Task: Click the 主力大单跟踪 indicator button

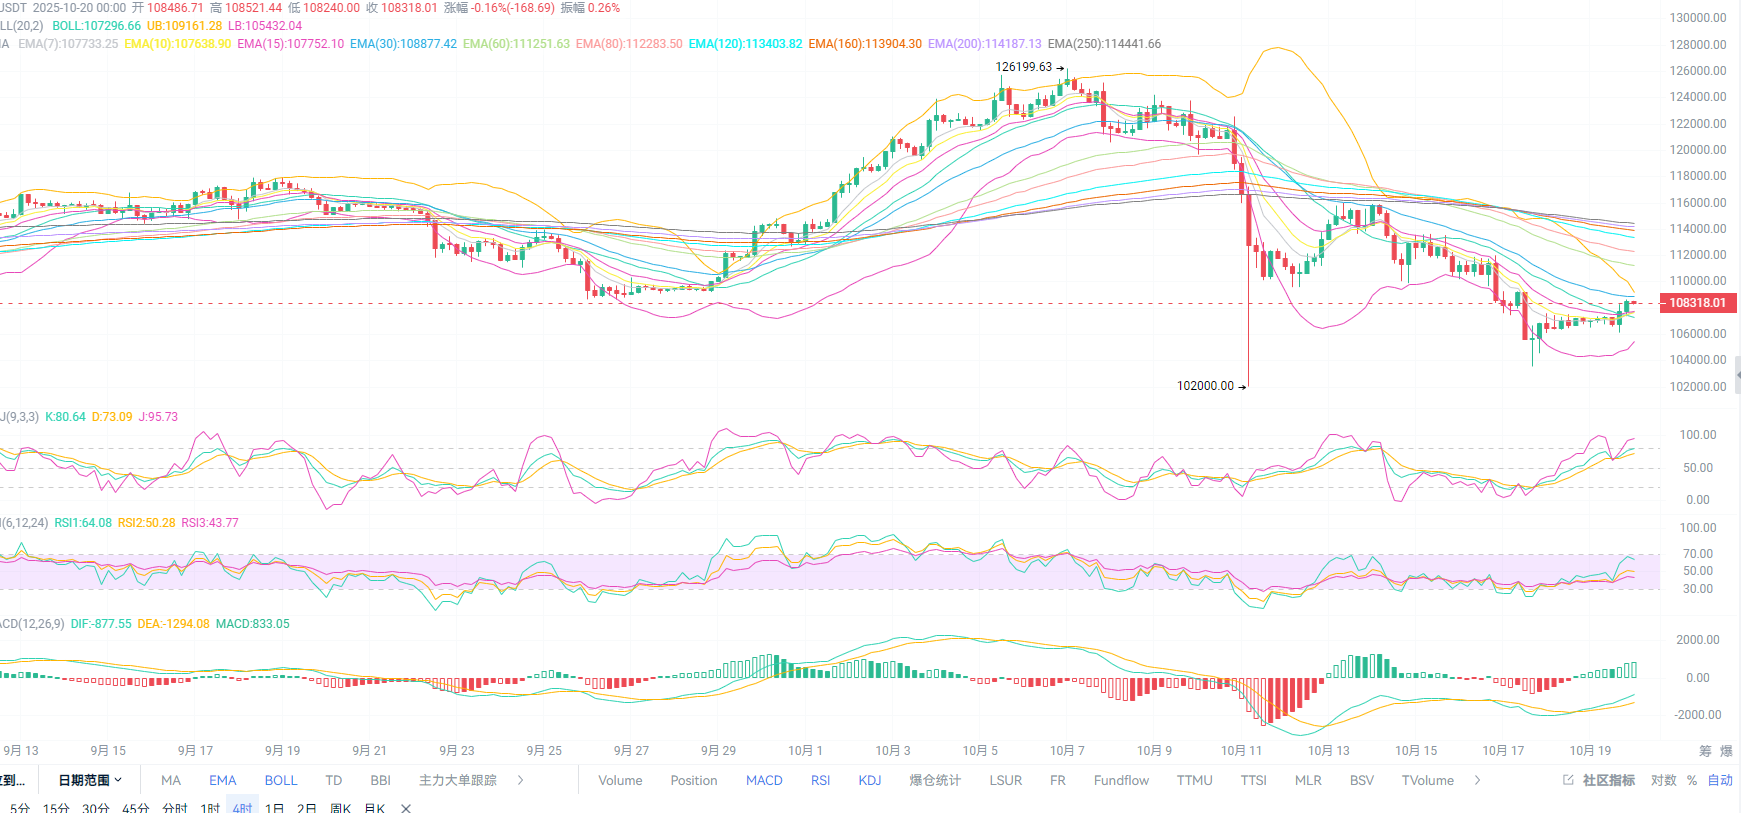Action: click(458, 780)
